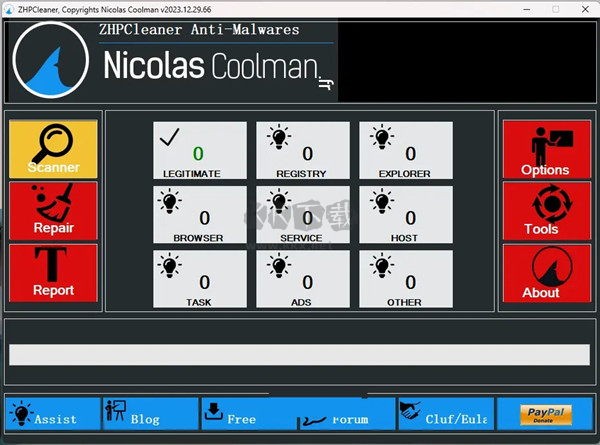Viewport: 600px width, 445px height.
Task: Select the ADS results tile
Action: pyautogui.click(x=303, y=279)
